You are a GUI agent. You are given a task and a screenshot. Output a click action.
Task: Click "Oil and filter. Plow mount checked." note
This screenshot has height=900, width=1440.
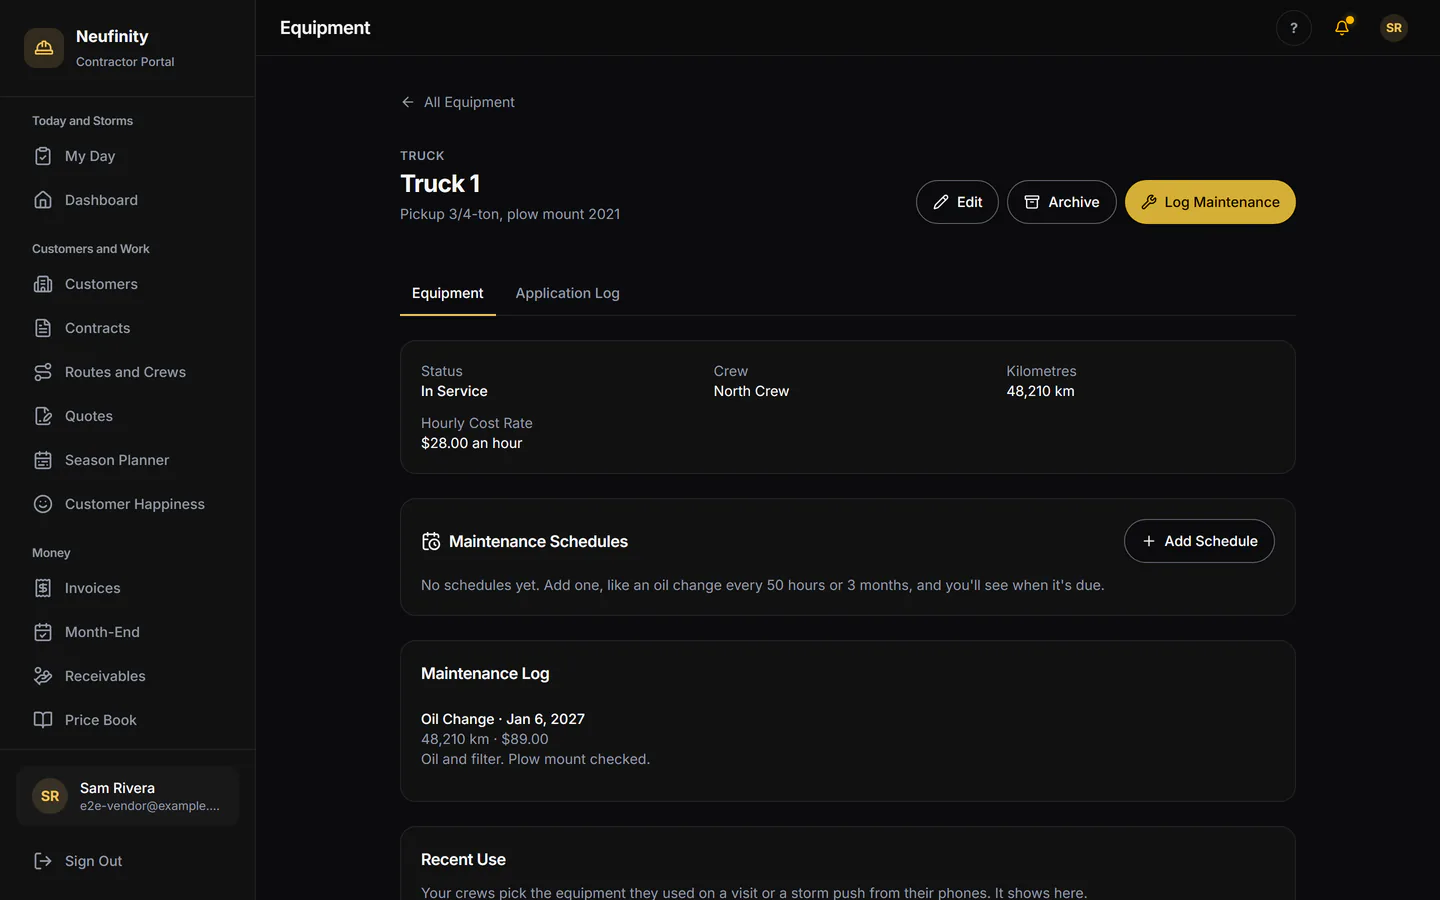(535, 759)
